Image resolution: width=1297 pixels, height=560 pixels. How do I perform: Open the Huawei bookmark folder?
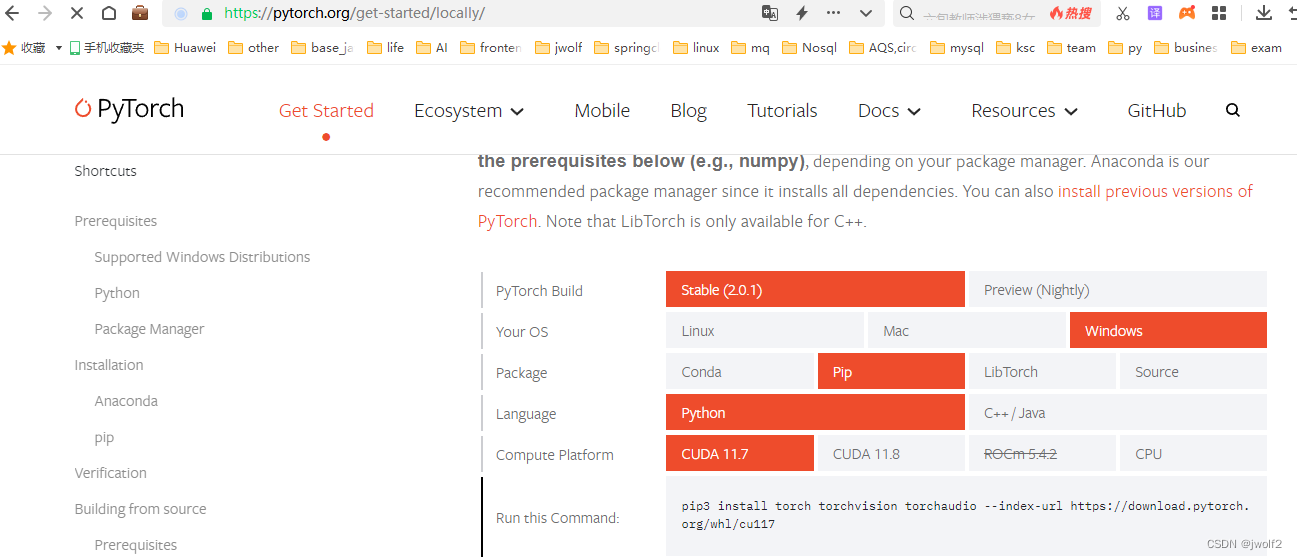pyautogui.click(x=185, y=47)
